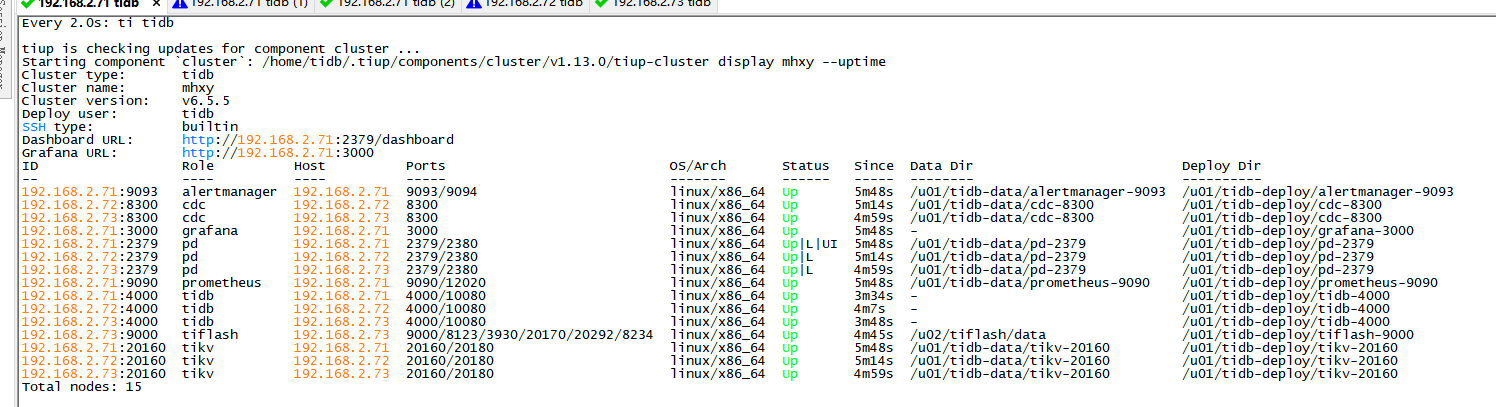Click green check icon on tidb (2) tab
Viewport: 1496px width, 407px height.
[x=326, y=4]
